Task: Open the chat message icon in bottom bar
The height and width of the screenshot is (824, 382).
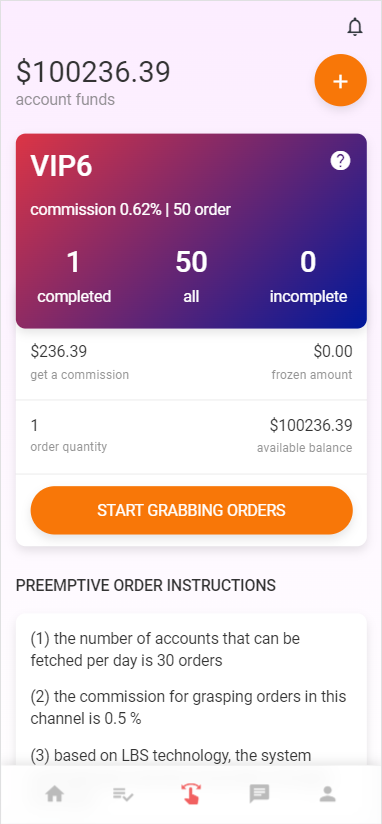Action: pyautogui.click(x=260, y=794)
